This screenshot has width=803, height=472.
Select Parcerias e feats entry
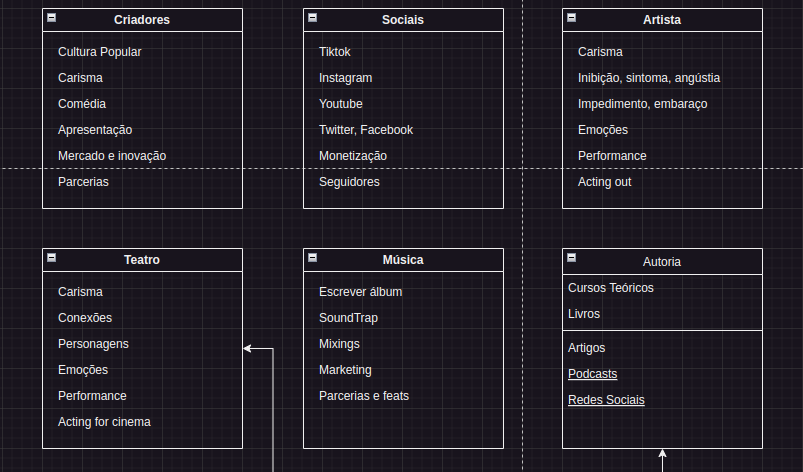(x=364, y=396)
